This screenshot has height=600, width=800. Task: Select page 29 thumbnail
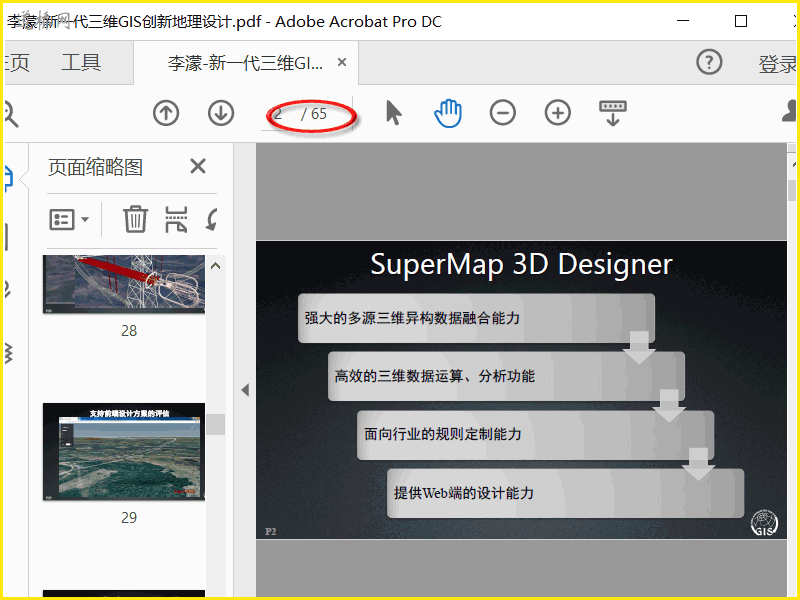(x=124, y=452)
